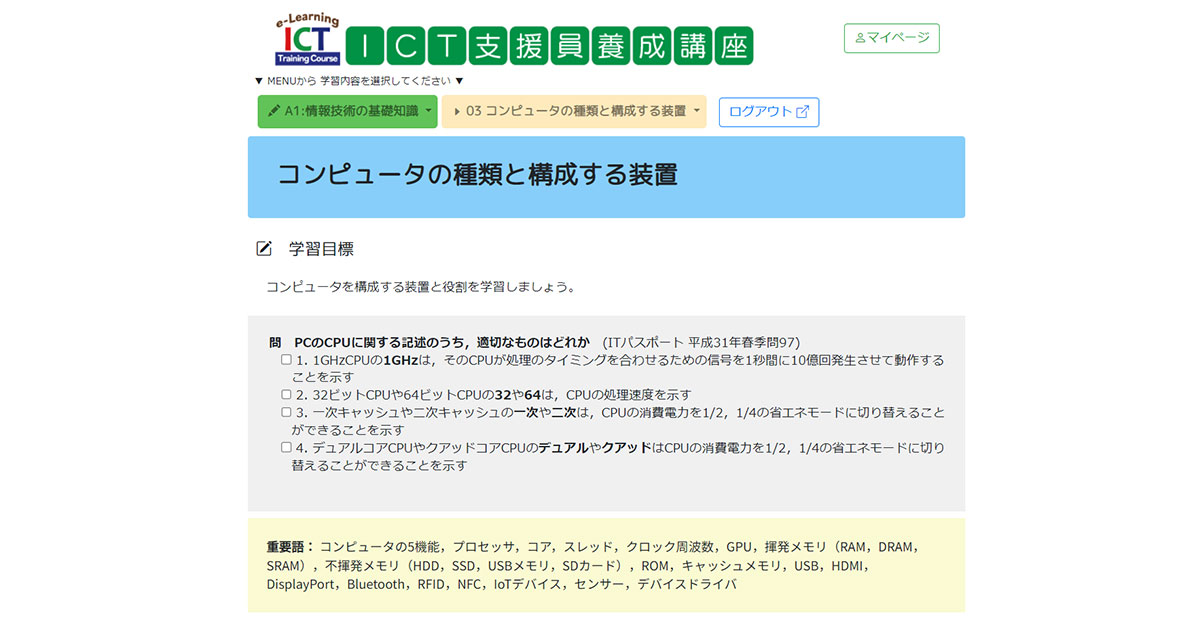Click the ログアウト button
Viewport: 1200px width, 630px height.
(x=769, y=112)
